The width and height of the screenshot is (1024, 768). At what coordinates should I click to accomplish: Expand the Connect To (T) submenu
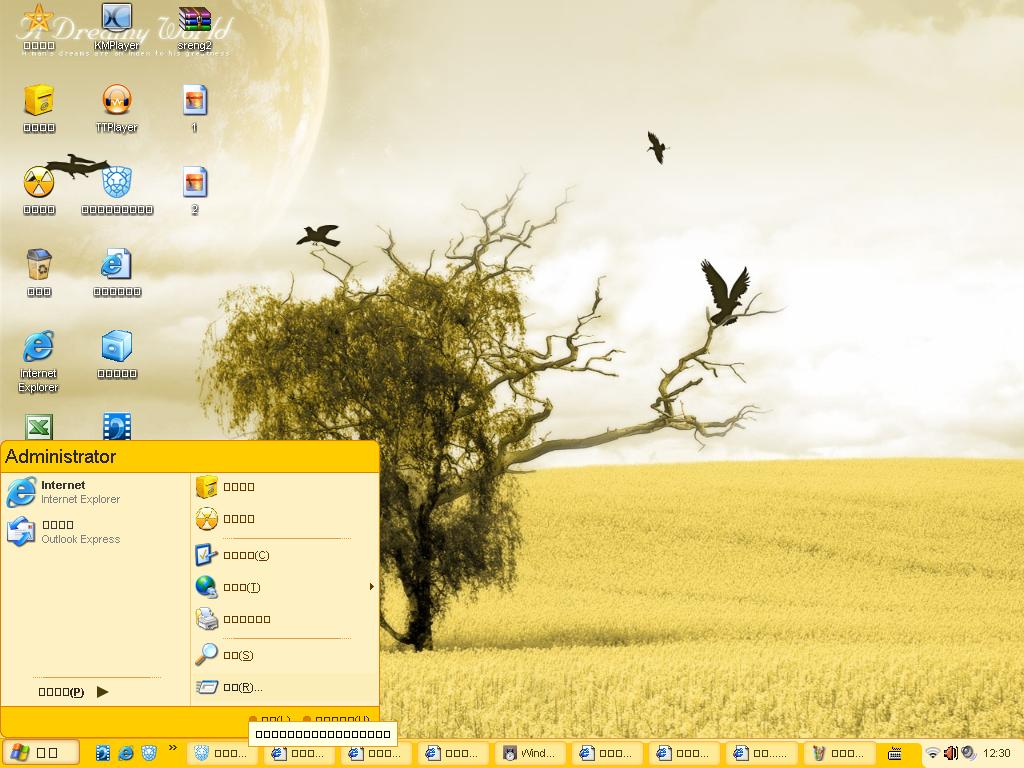(371, 587)
